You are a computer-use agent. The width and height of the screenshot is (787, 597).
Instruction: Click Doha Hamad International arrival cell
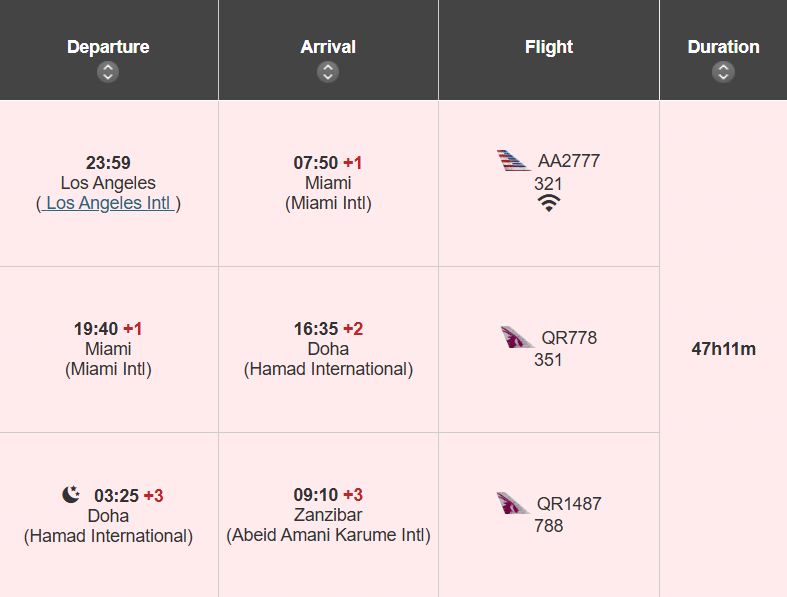click(328, 349)
